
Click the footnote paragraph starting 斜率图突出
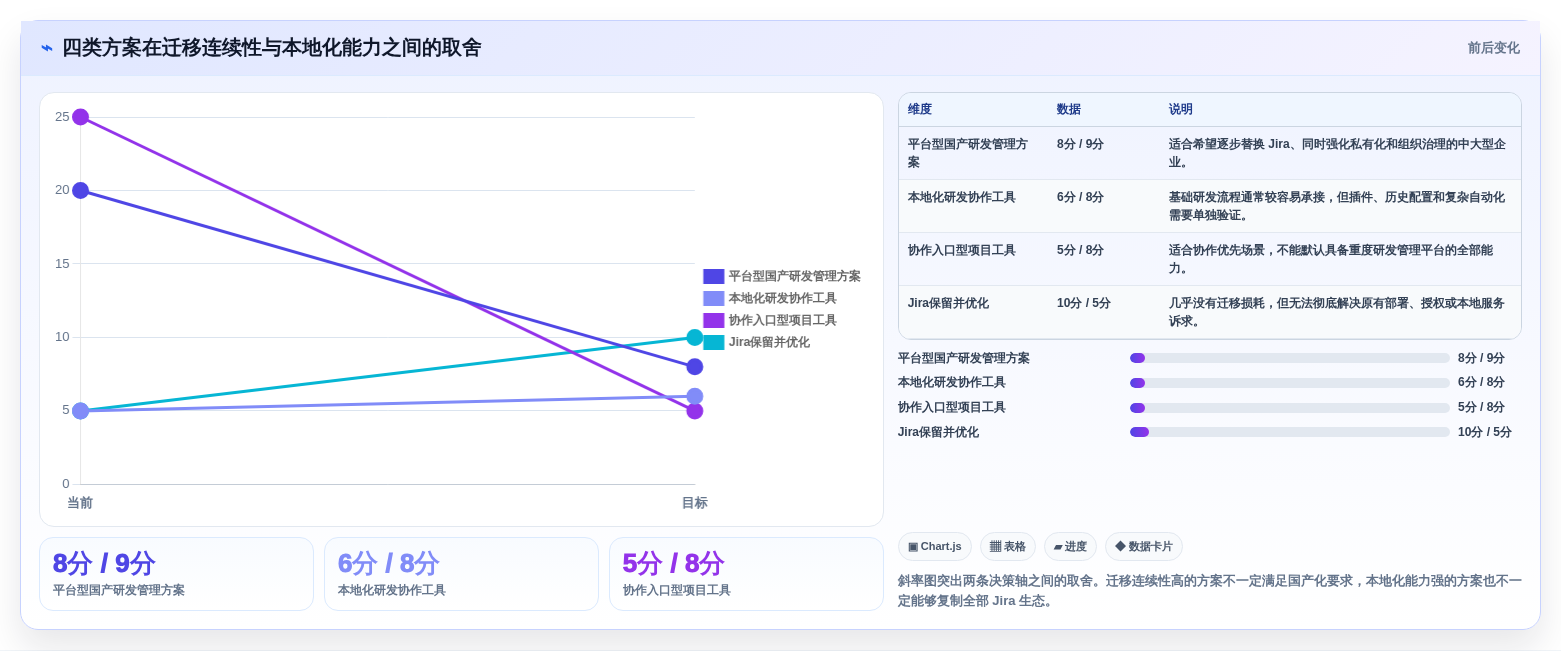coord(1210,591)
